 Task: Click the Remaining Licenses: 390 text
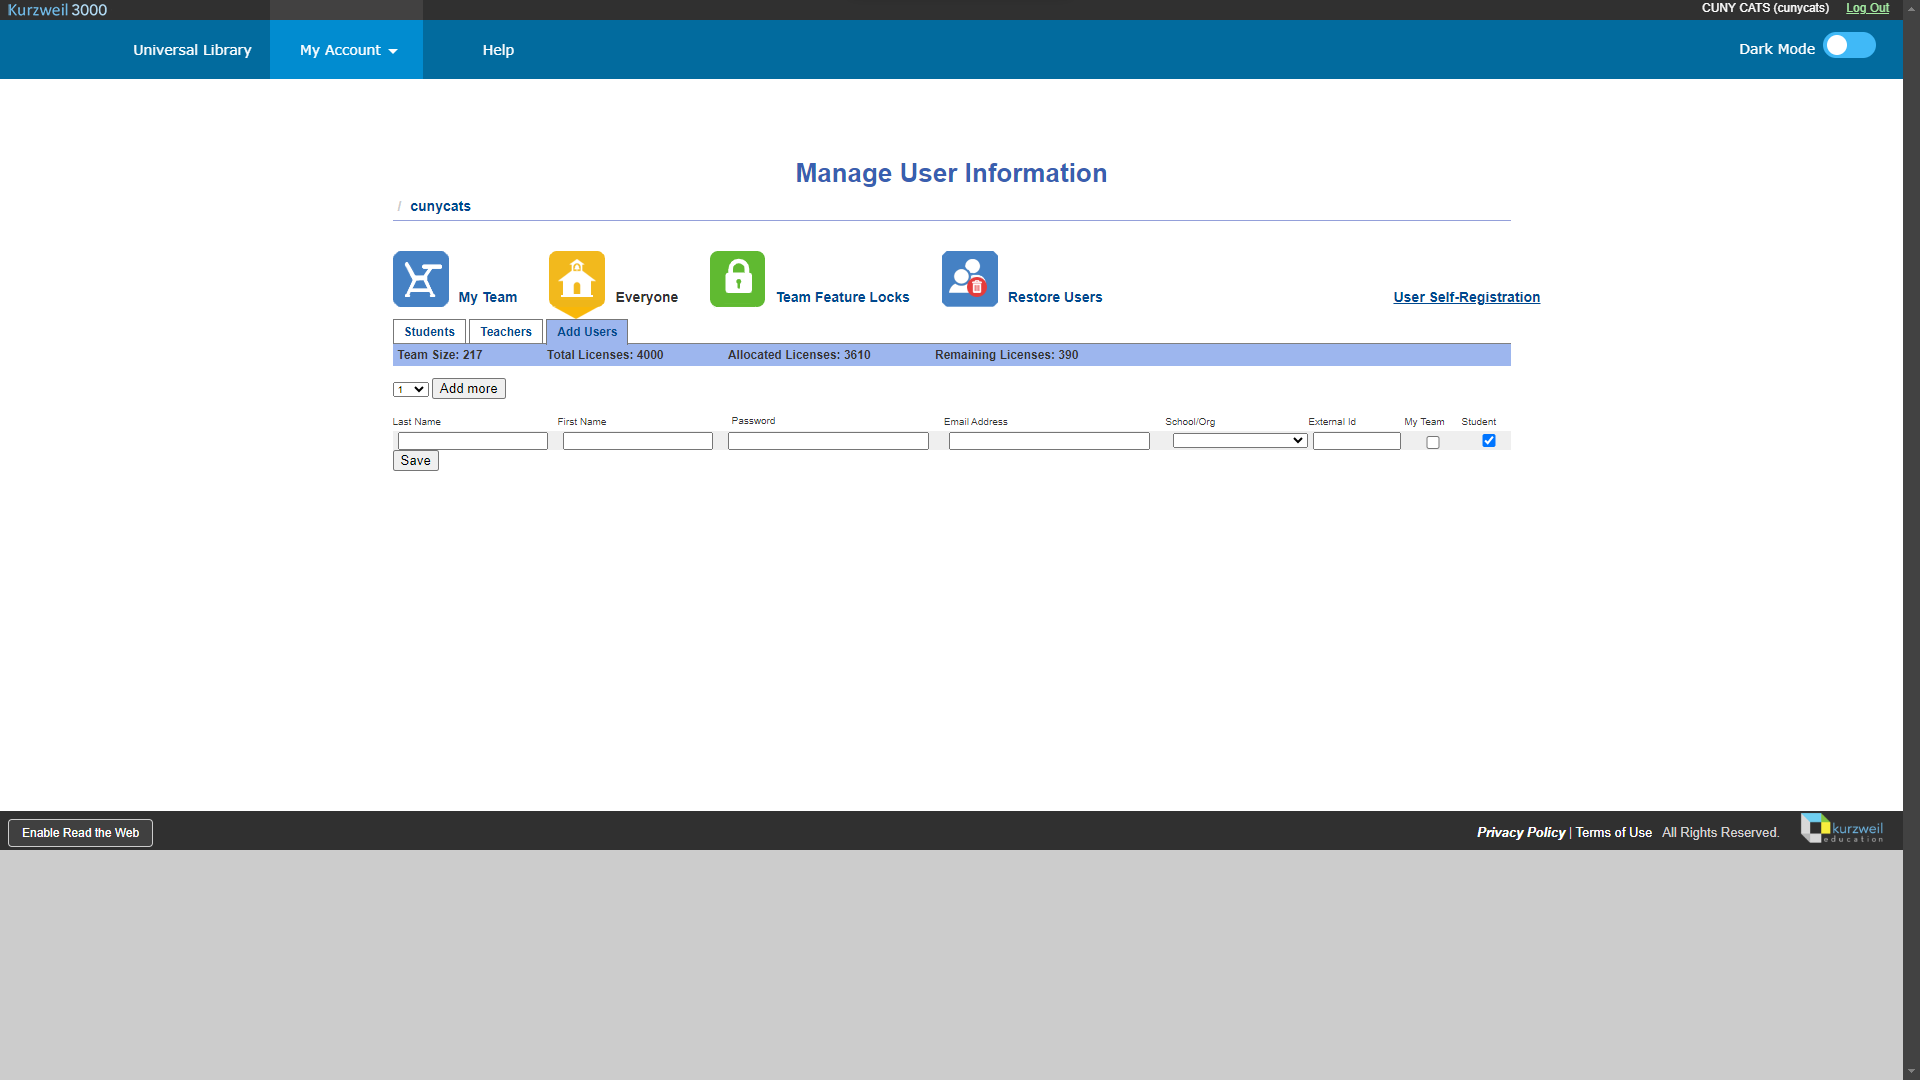pos(1007,355)
